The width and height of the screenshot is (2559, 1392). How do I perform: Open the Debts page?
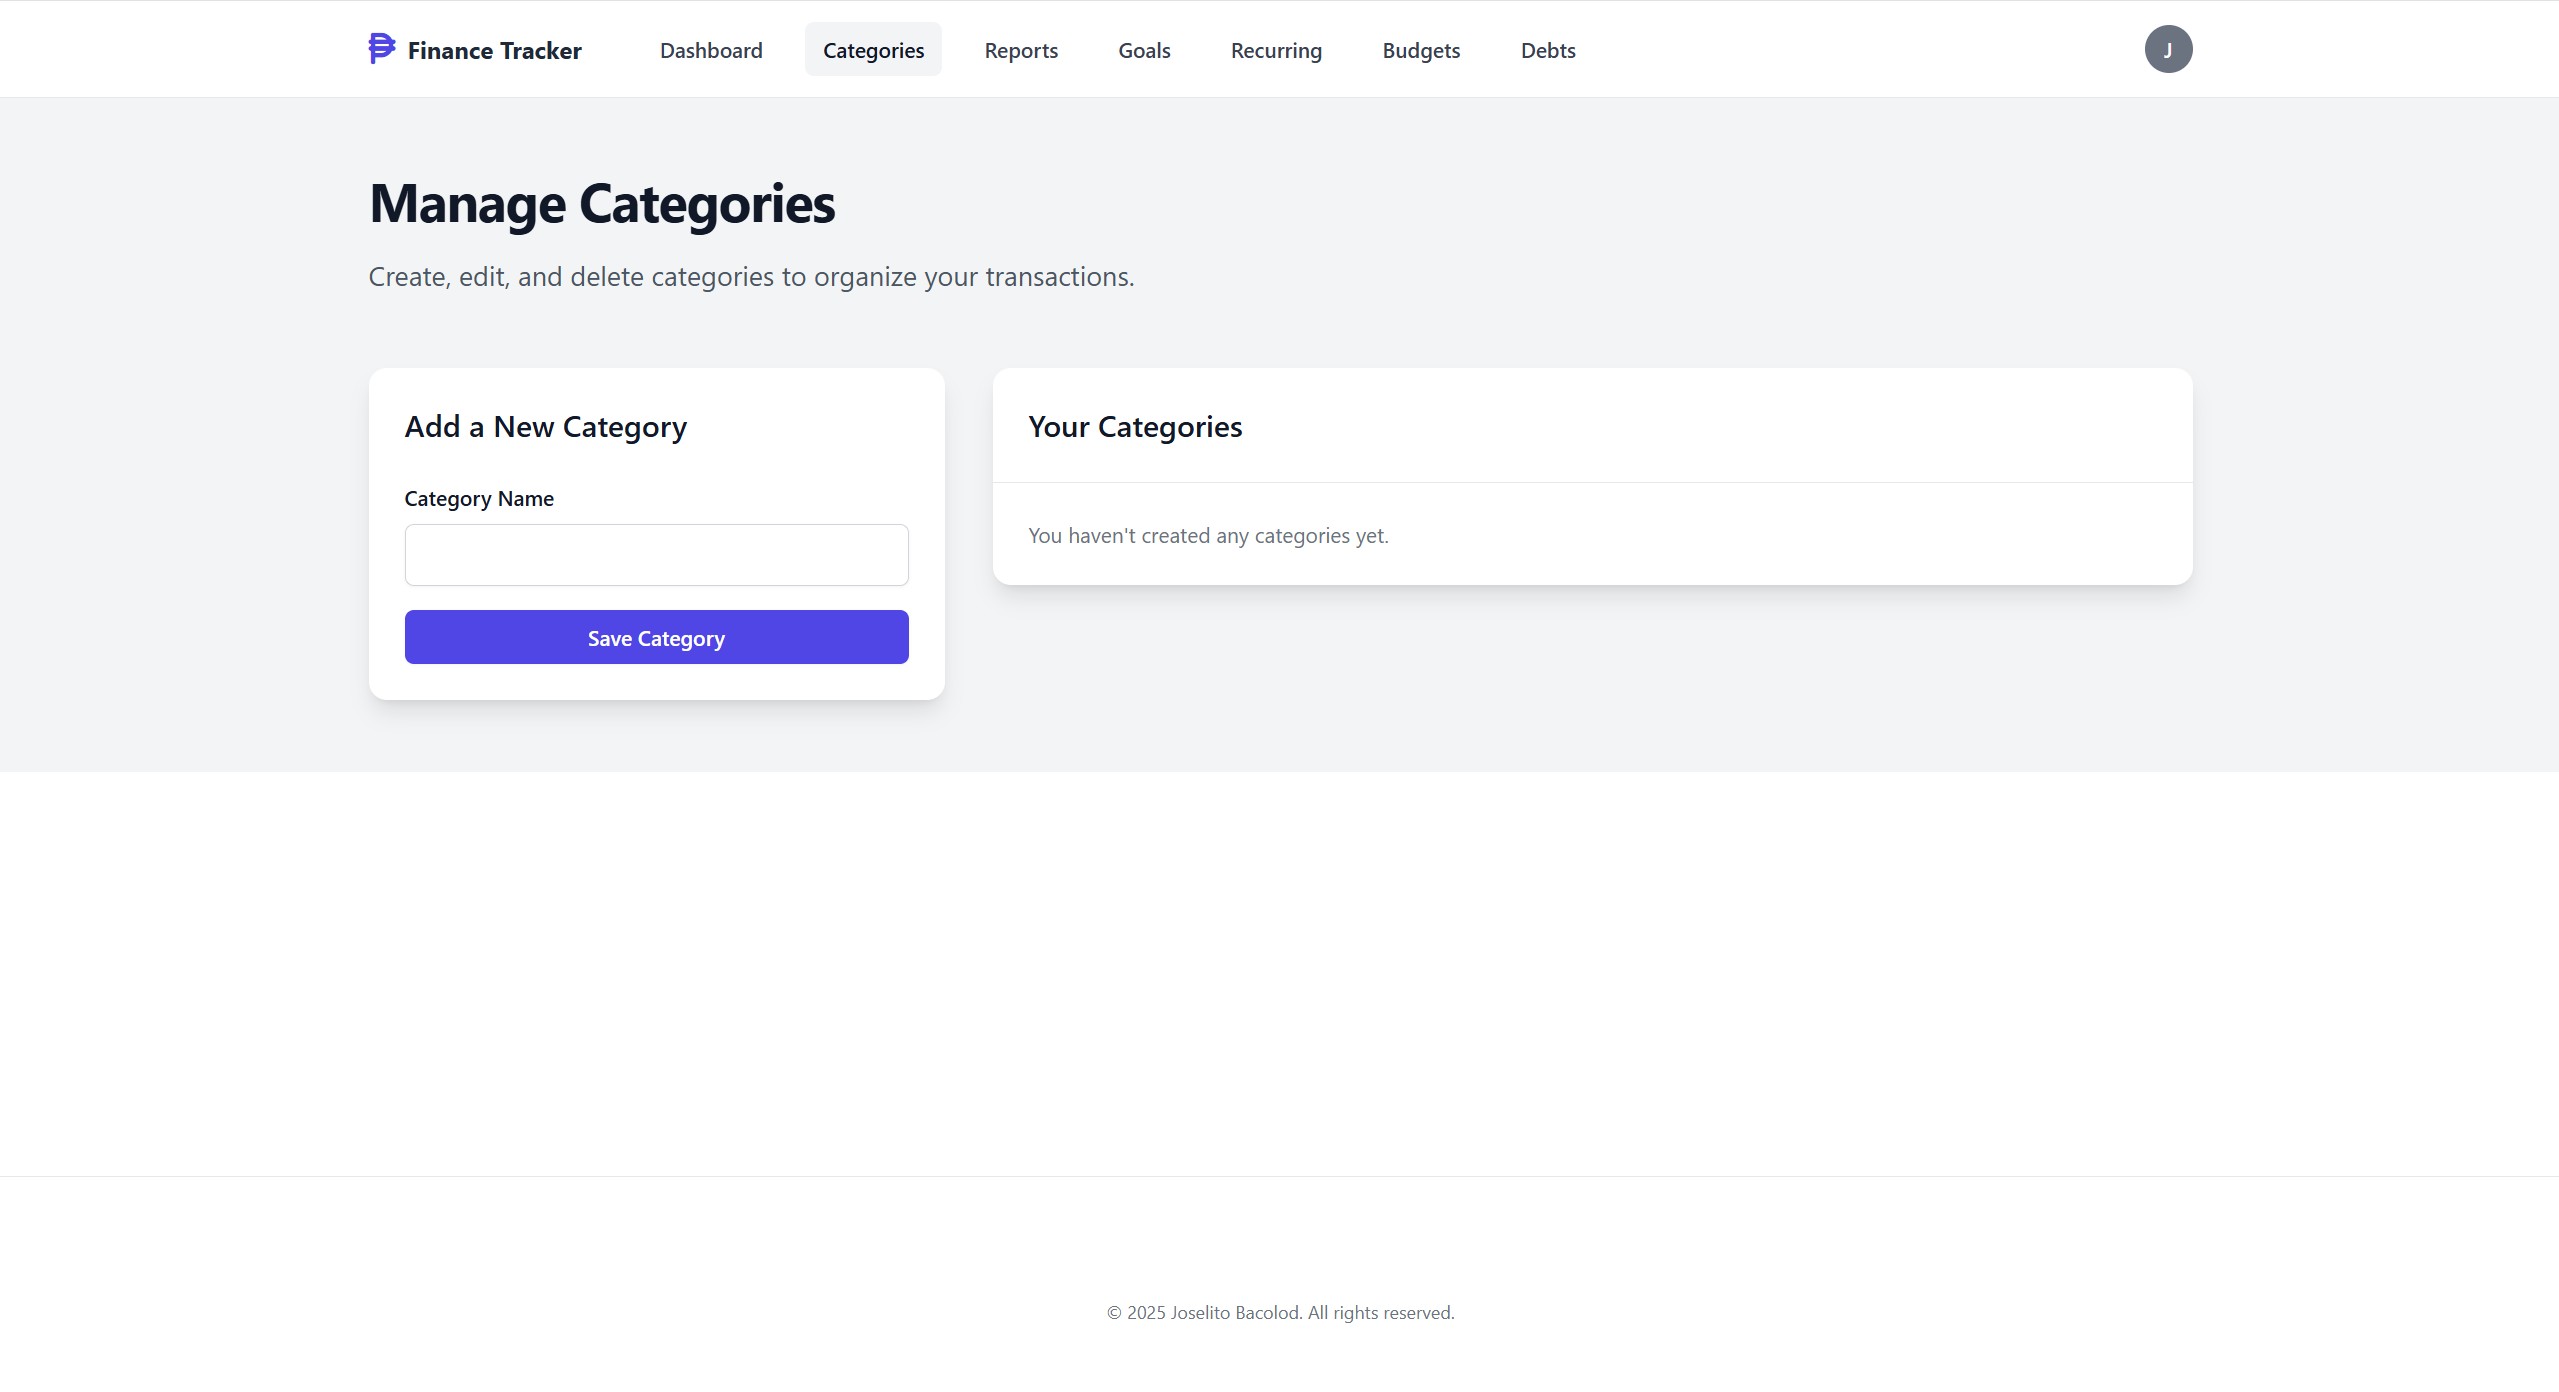(1547, 50)
